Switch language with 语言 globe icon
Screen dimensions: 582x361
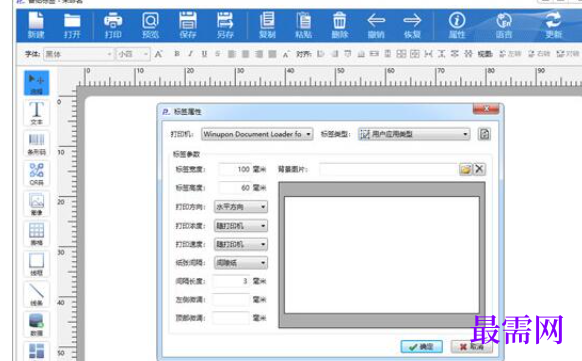[504, 25]
